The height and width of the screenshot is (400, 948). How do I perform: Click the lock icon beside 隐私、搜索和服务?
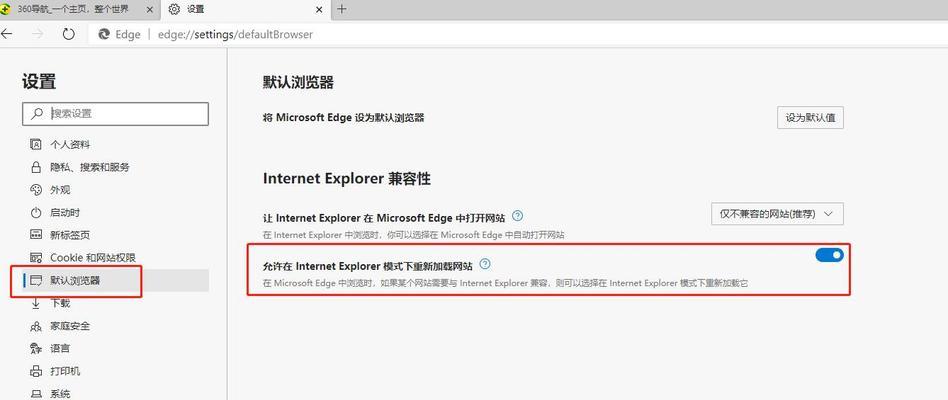[x=36, y=167]
